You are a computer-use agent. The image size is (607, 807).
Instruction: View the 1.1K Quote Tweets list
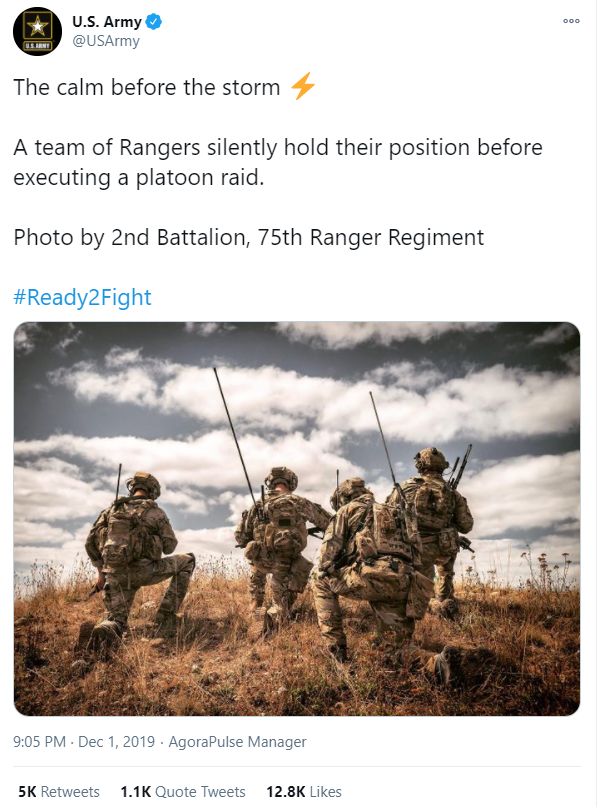pos(183,791)
